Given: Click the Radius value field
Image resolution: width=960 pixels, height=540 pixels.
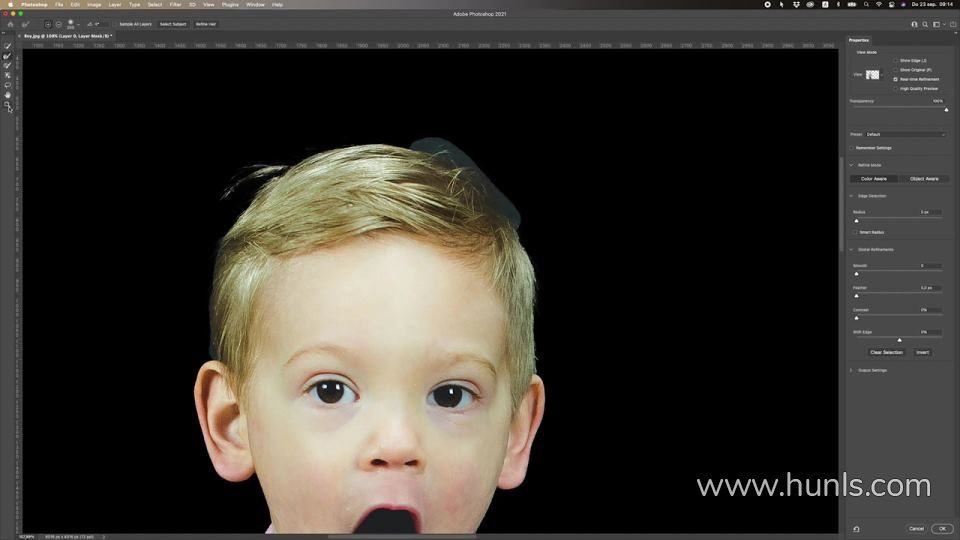Looking at the screenshot, I should (930, 212).
